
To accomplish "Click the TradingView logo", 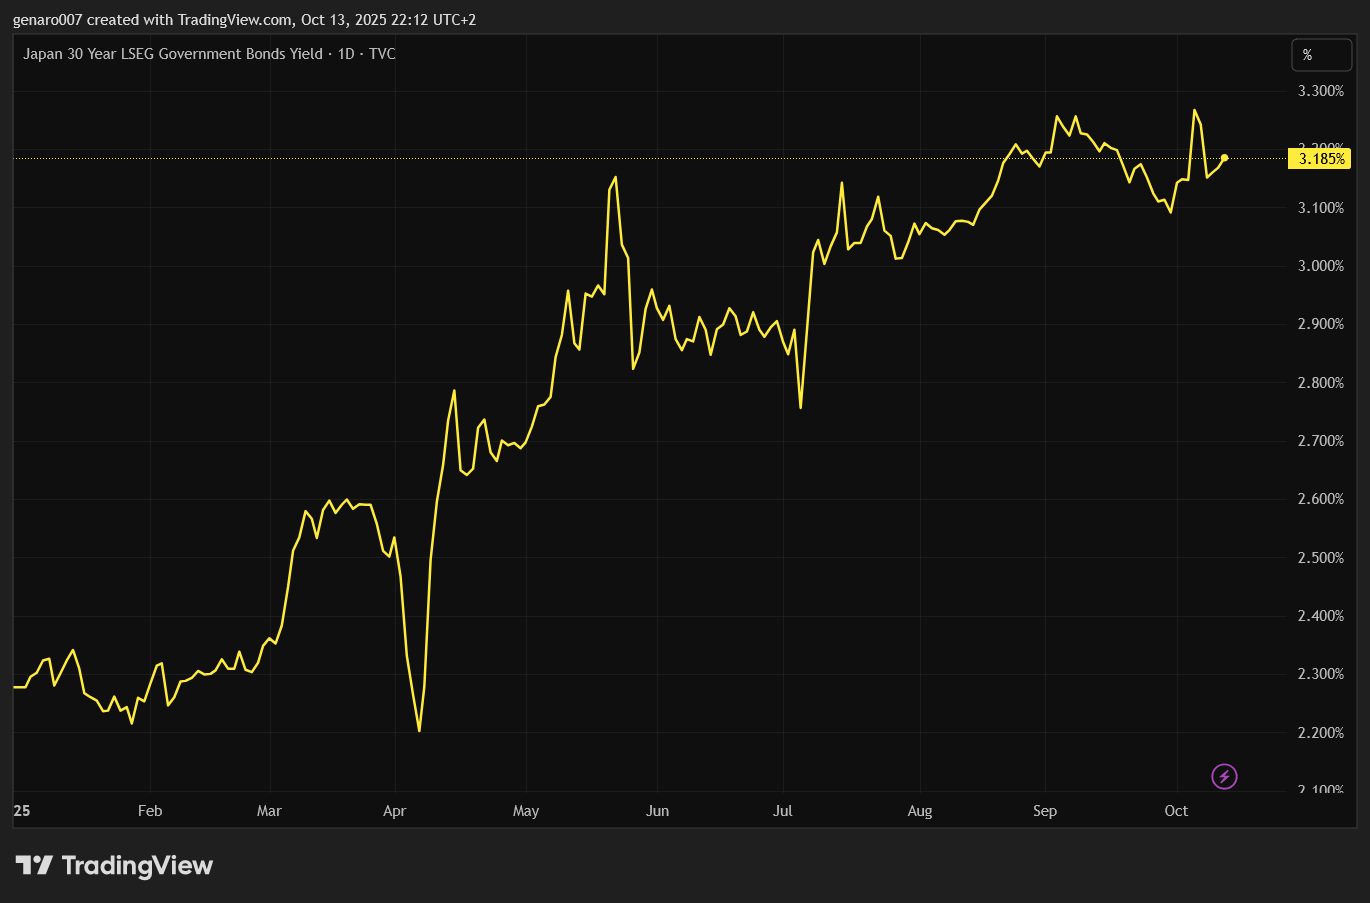I will [x=114, y=865].
